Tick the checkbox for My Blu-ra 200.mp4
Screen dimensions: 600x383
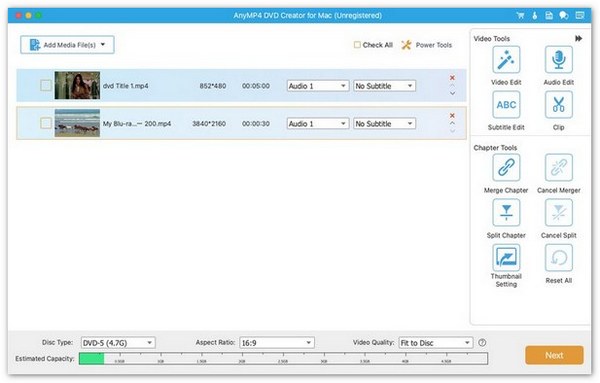click(x=46, y=123)
